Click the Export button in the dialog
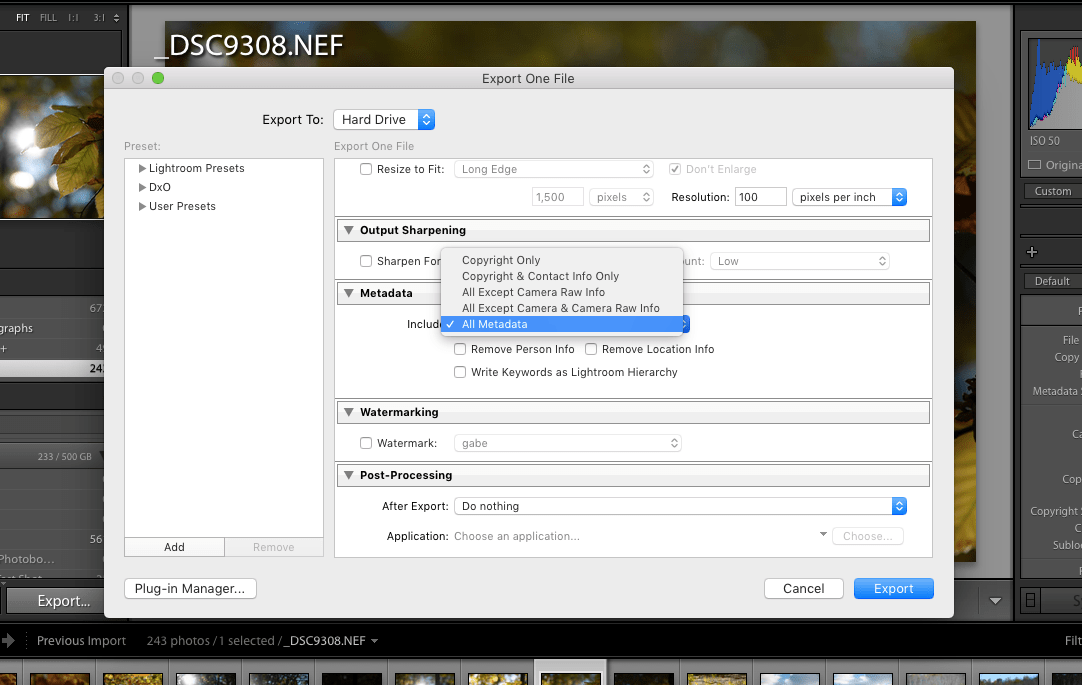Screen dimensions: 1082x685 pyautogui.click(x=893, y=588)
